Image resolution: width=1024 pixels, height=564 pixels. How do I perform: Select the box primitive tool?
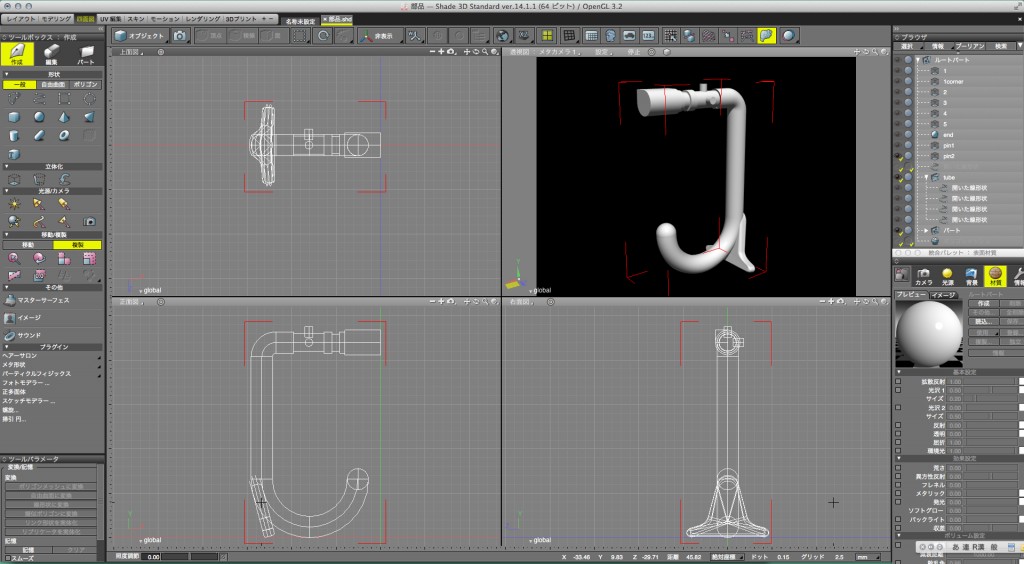14,118
